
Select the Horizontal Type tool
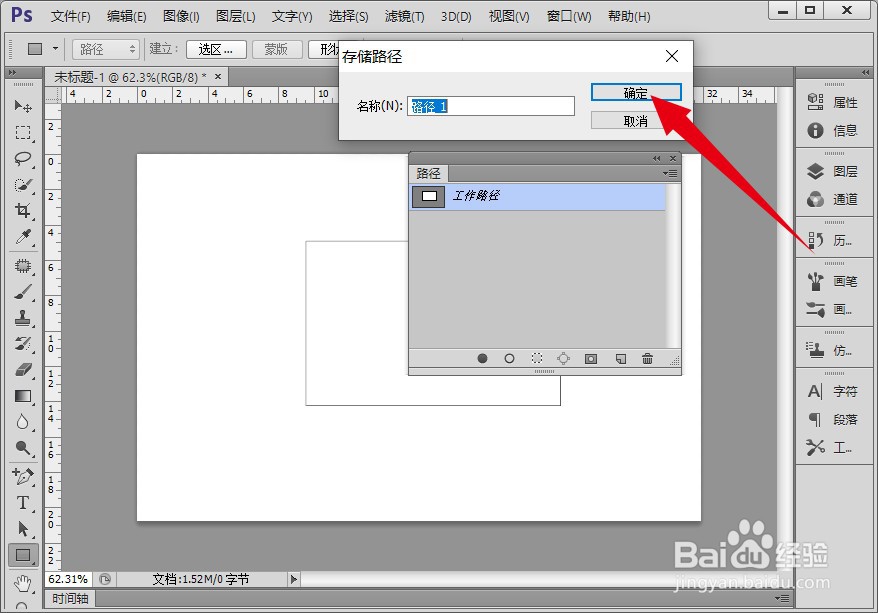[23, 503]
